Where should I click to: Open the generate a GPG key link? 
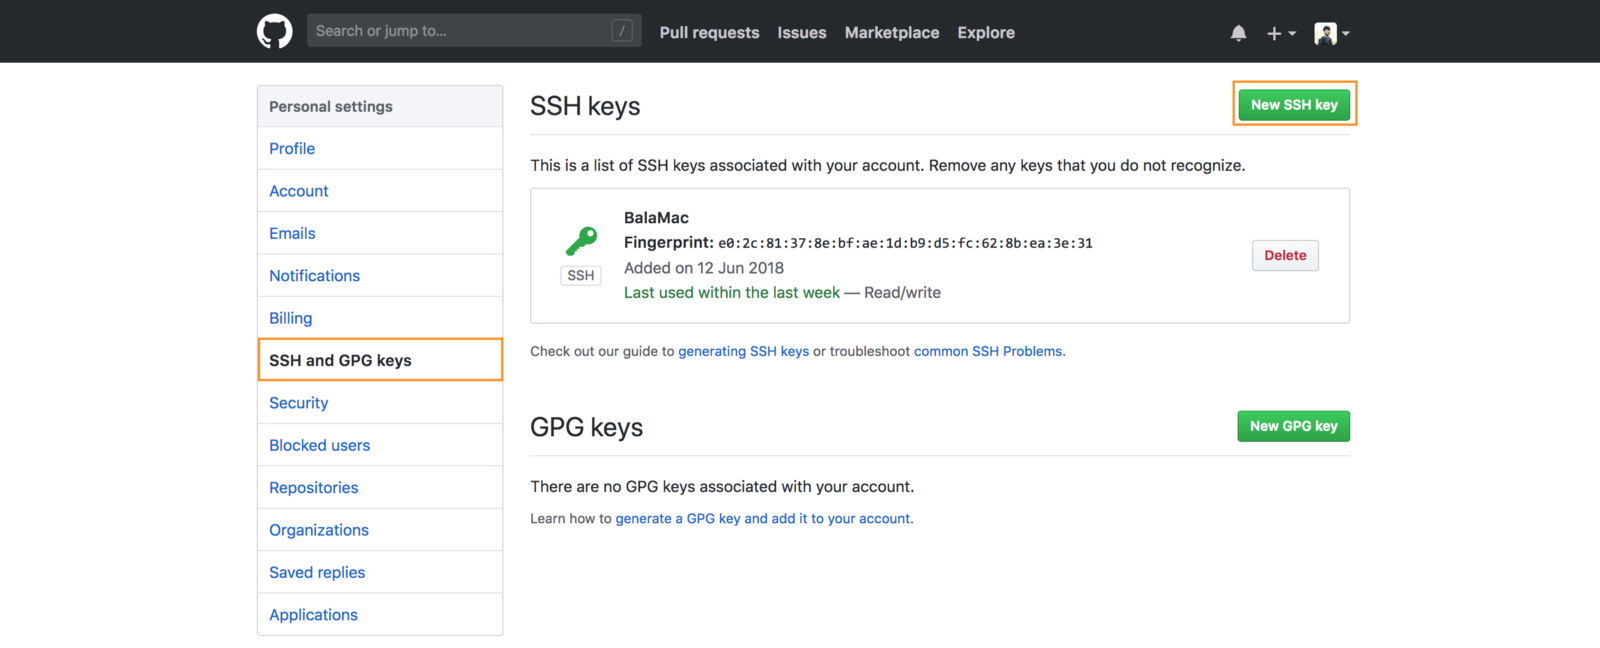(x=763, y=519)
